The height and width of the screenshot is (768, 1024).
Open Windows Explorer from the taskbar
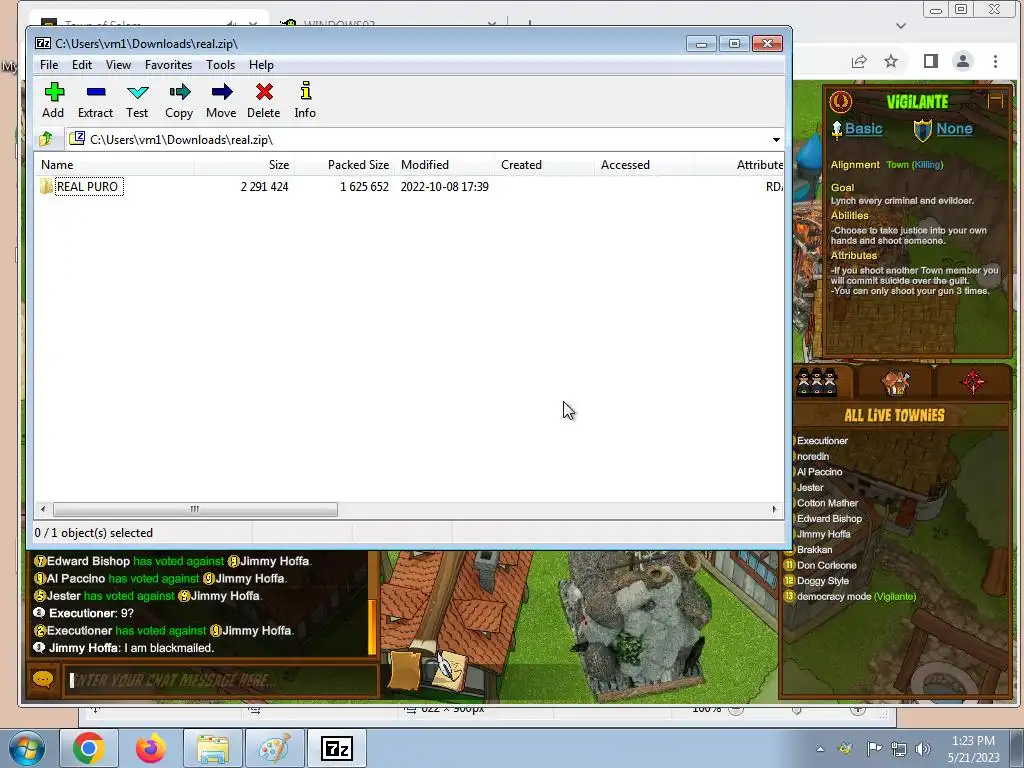point(213,748)
